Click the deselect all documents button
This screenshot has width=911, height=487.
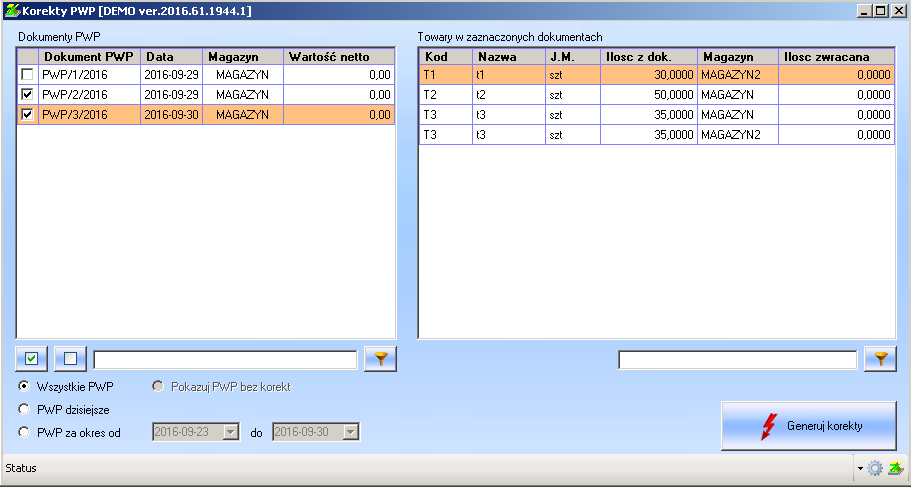tap(70, 358)
